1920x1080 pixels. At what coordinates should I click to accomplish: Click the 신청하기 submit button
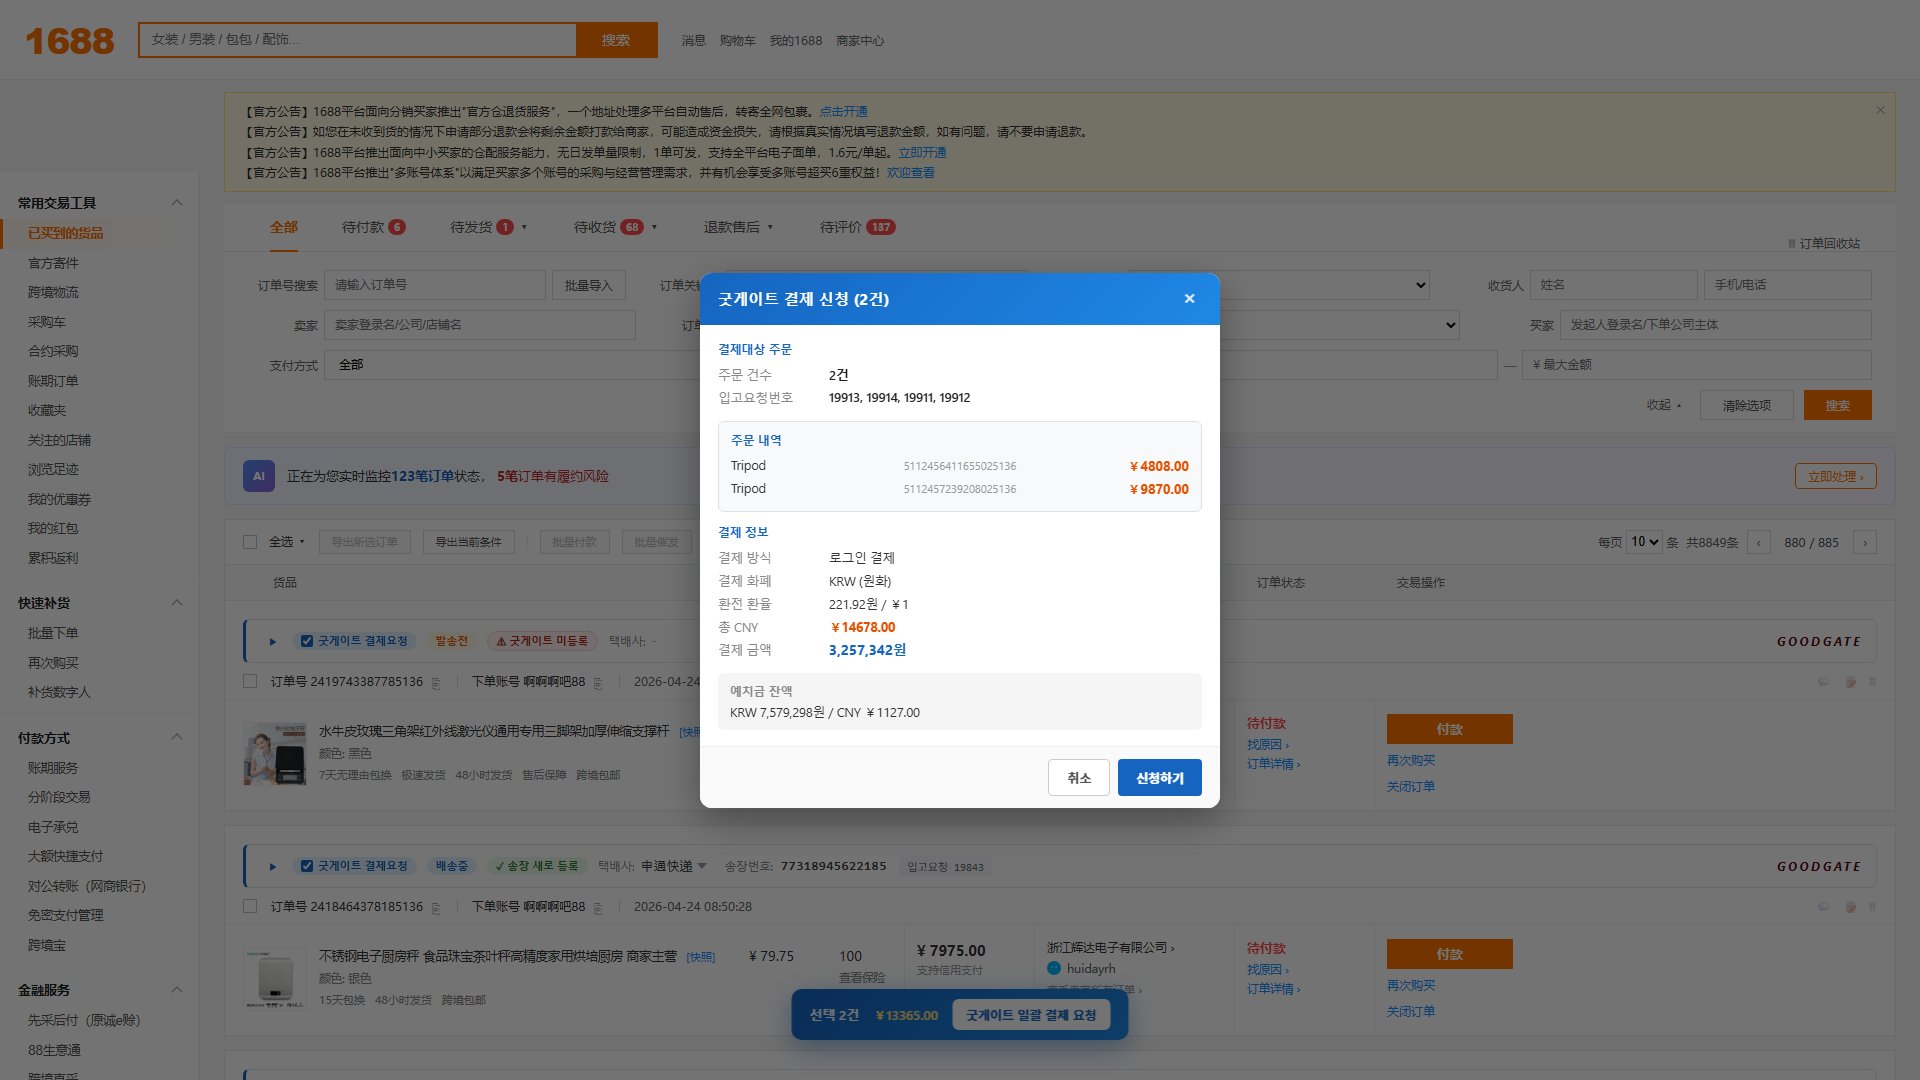(x=1159, y=778)
